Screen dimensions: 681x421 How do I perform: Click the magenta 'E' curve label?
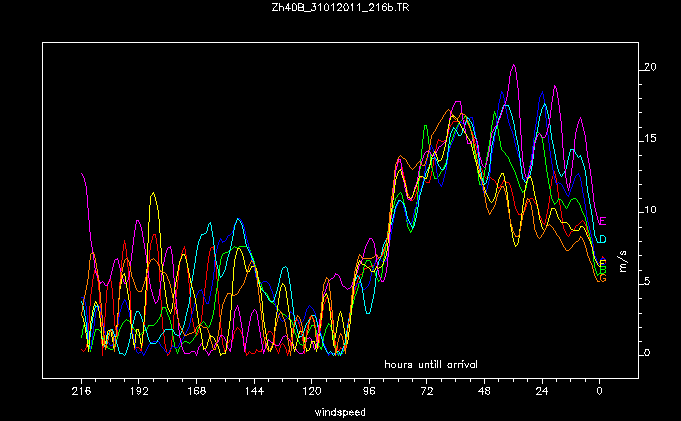point(602,221)
